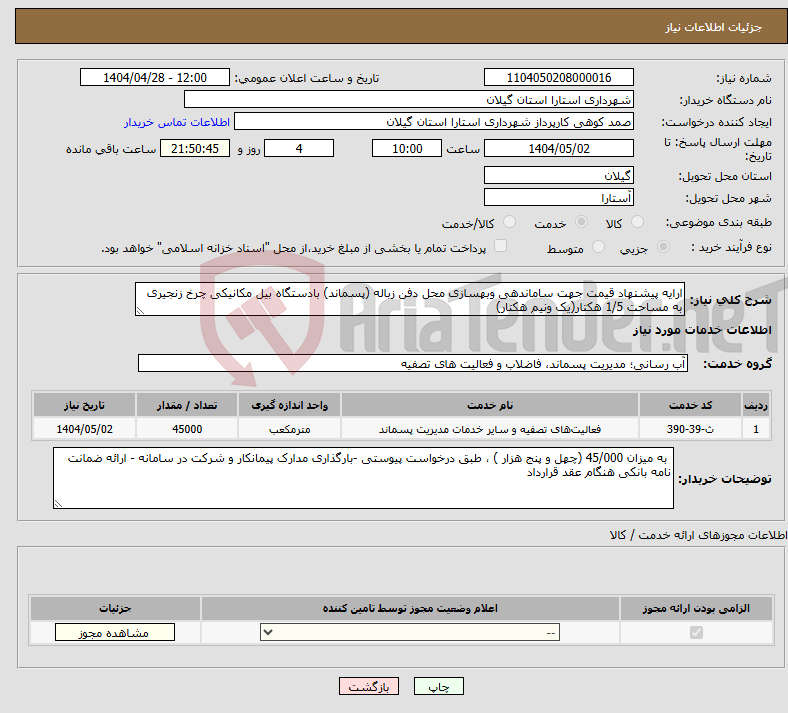Click the شهر محل تحویل field آستارا
The image size is (788, 713).
(x=559, y=197)
